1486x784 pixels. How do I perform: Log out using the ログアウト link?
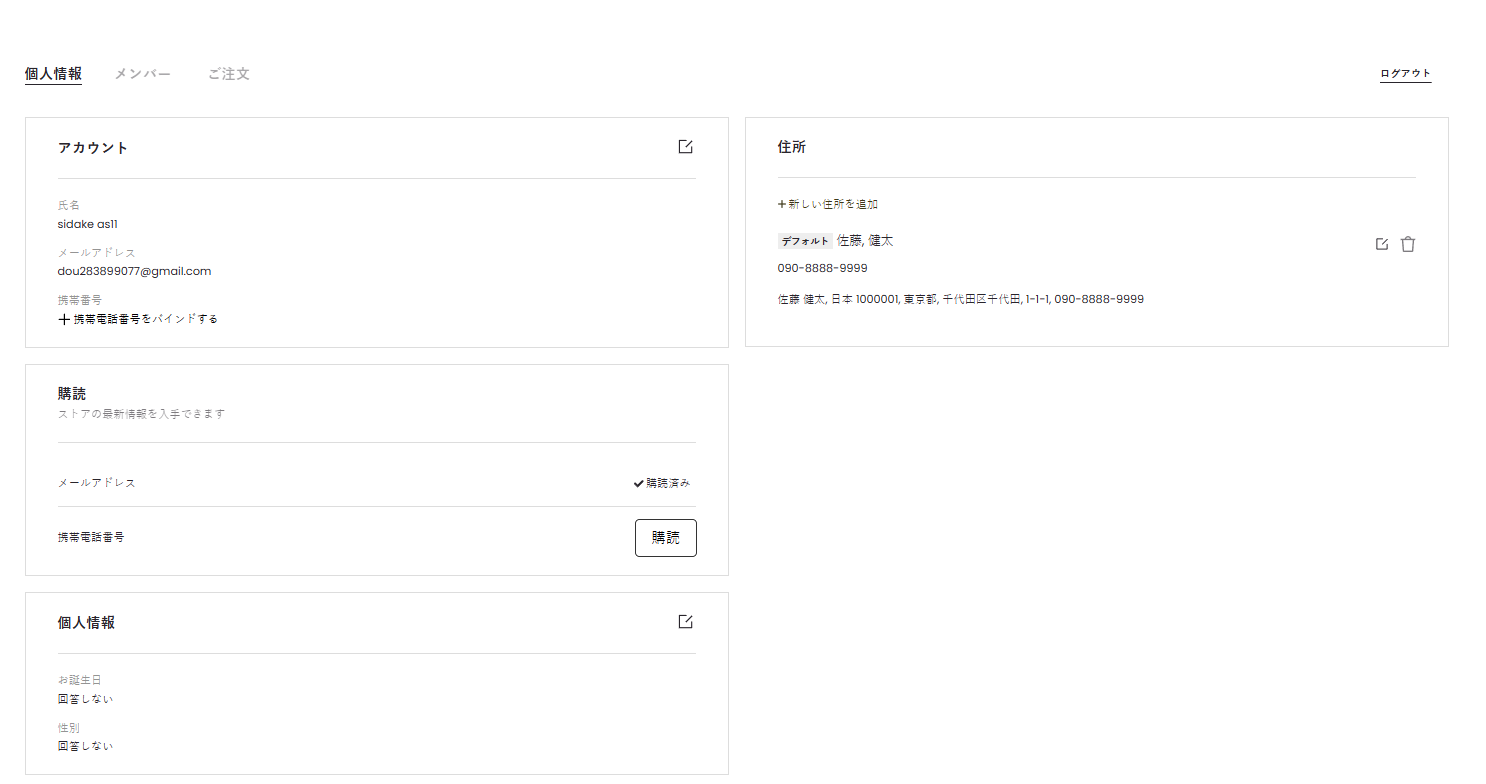coord(1405,73)
